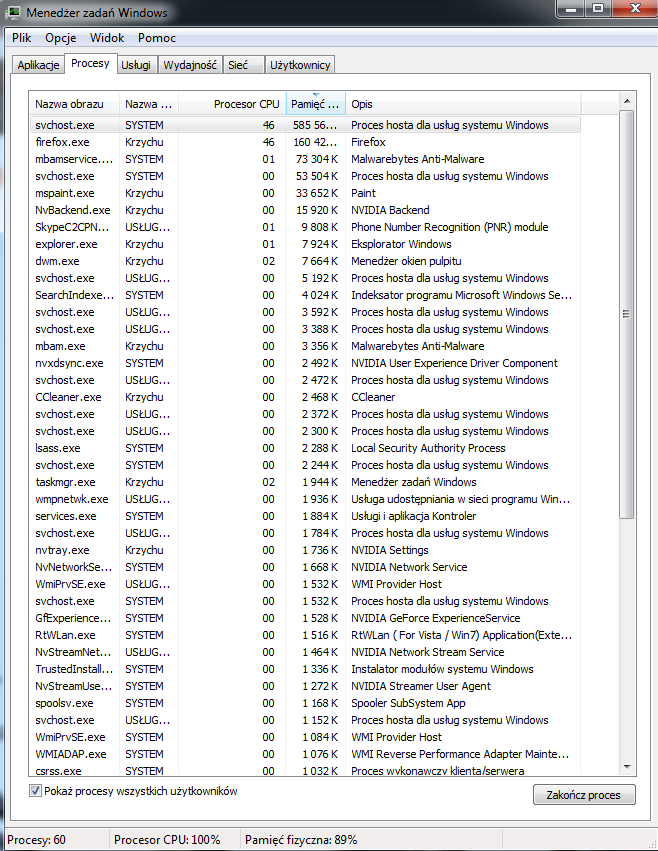Click the 'NVIDIA Settings' description
658x851 pixels.
(x=389, y=550)
